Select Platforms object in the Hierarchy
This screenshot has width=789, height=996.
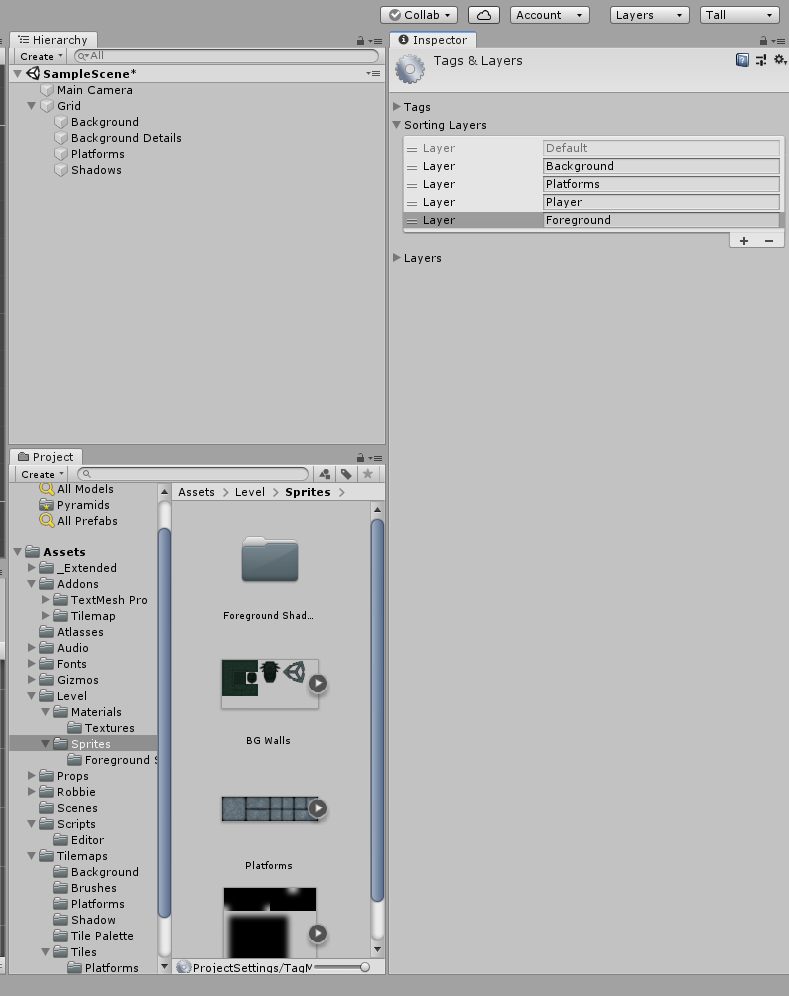pos(97,154)
